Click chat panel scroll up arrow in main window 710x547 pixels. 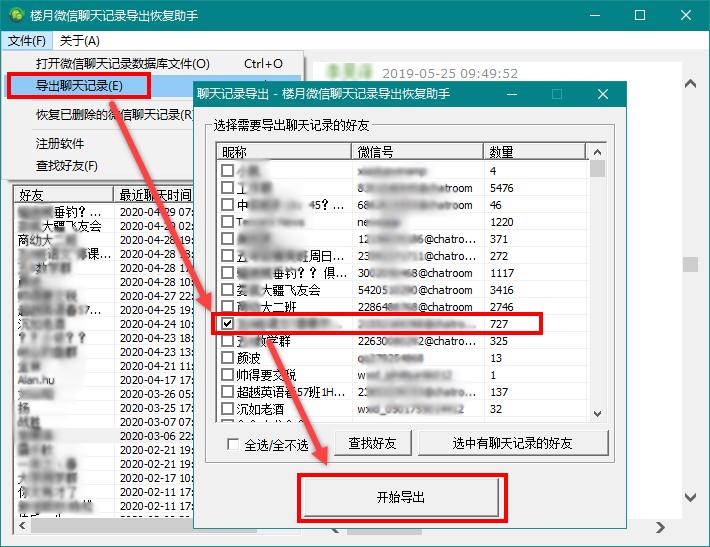tap(691, 83)
